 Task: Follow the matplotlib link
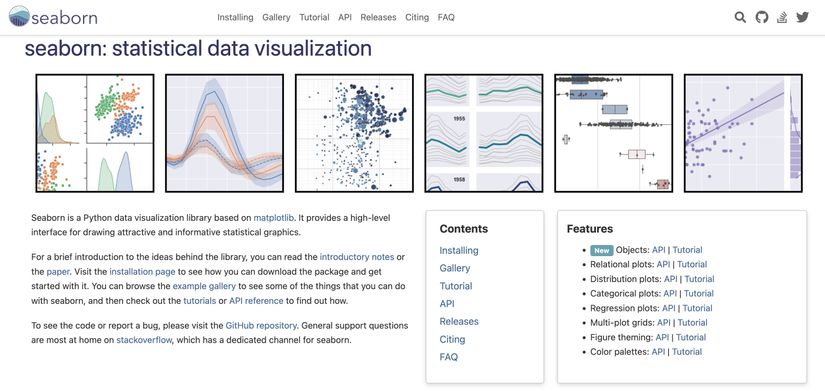pyautogui.click(x=274, y=218)
